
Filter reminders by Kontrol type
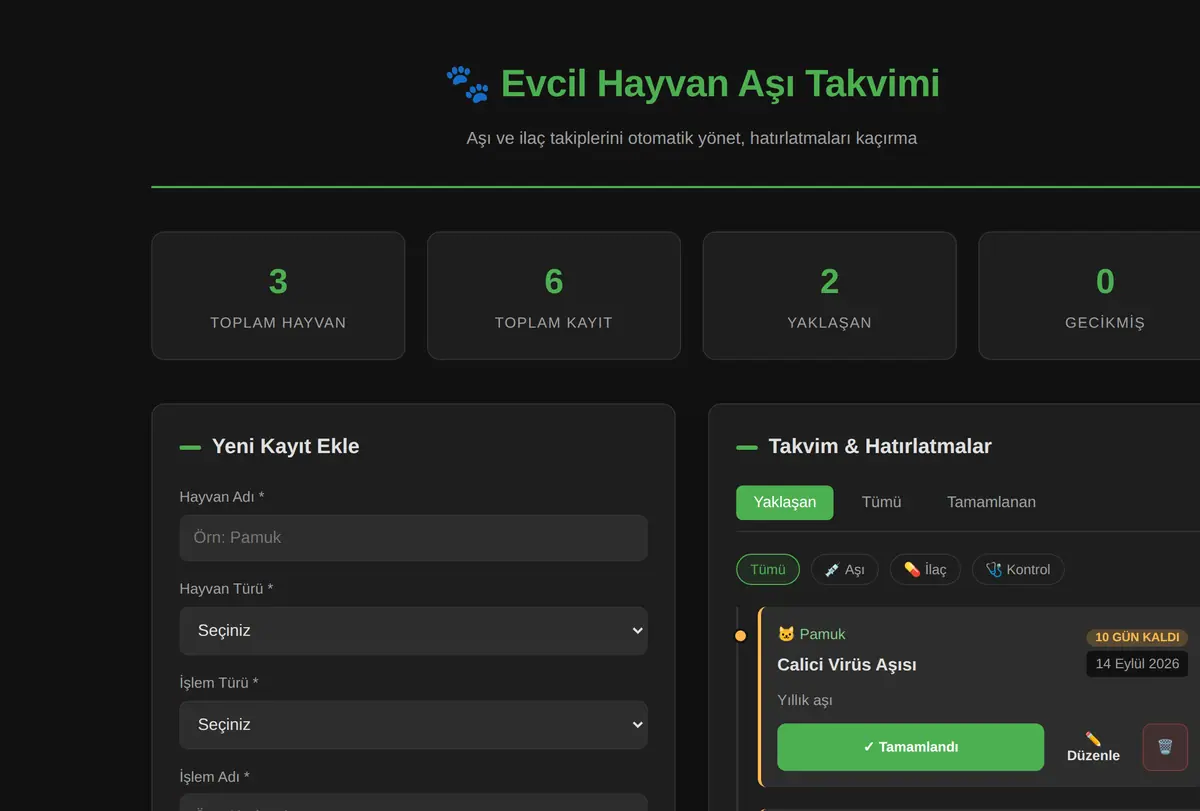click(1018, 569)
